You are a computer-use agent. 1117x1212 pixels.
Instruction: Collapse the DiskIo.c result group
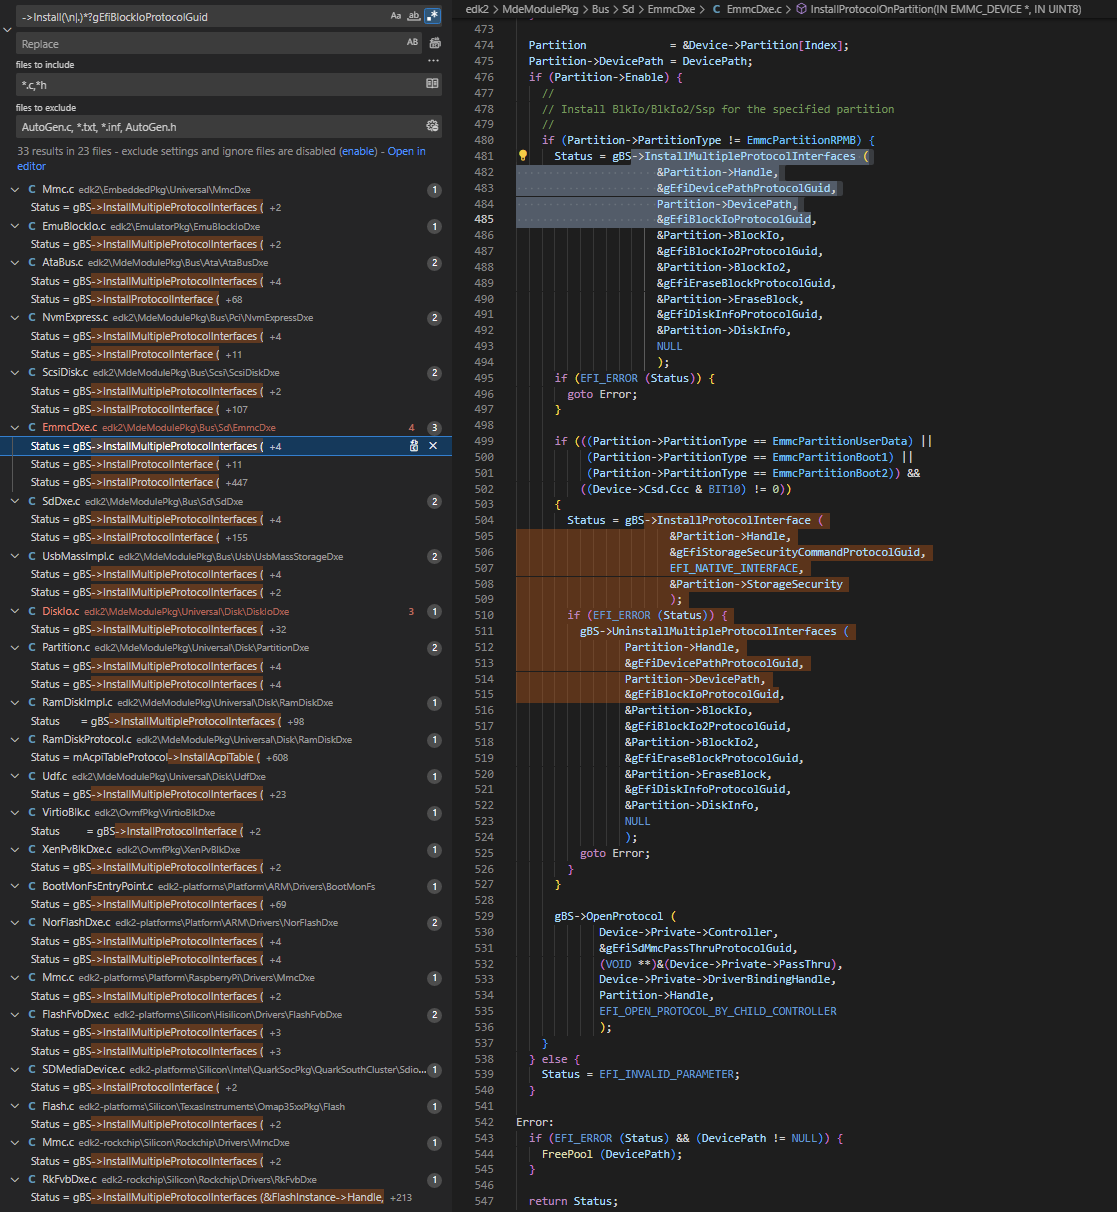click(x=15, y=611)
